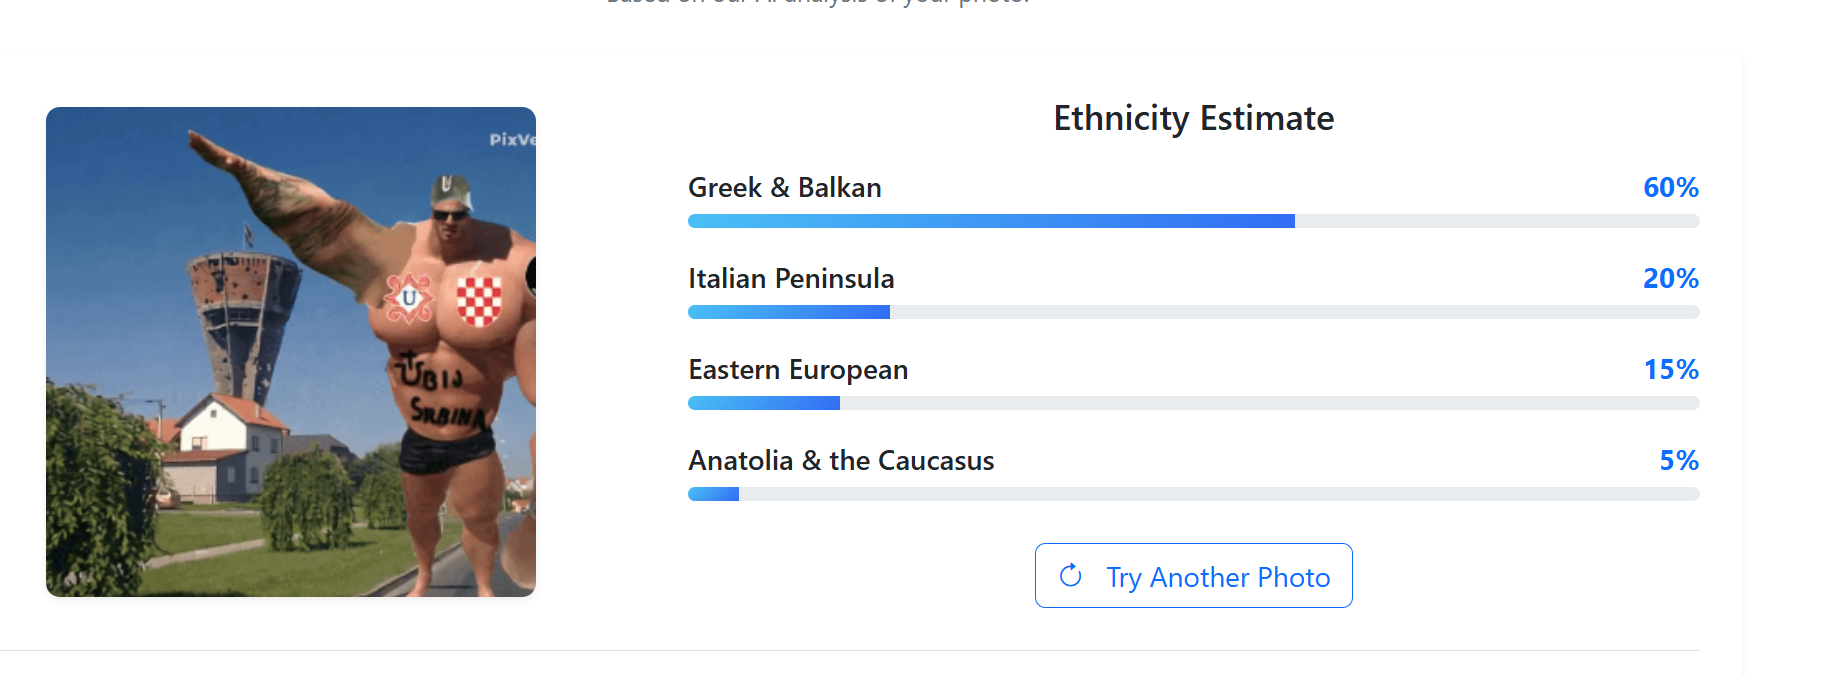Image resolution: width=1825 pixels, height=675 pixels.
Task: Click the Eastern European progress bar
Action: [x=1193, y=403]
